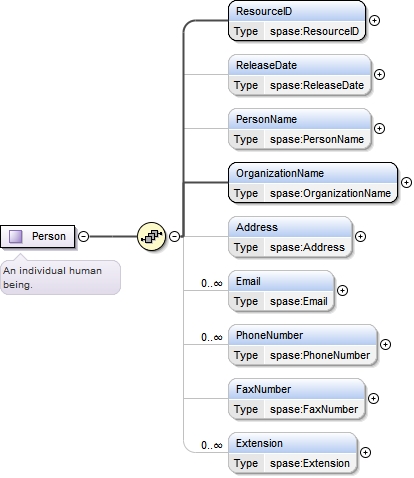Image resolution: width=414 pixels, height=478 pixels.
Task: Expand the ResourceID element plus icon
Action: click(374, 21)
